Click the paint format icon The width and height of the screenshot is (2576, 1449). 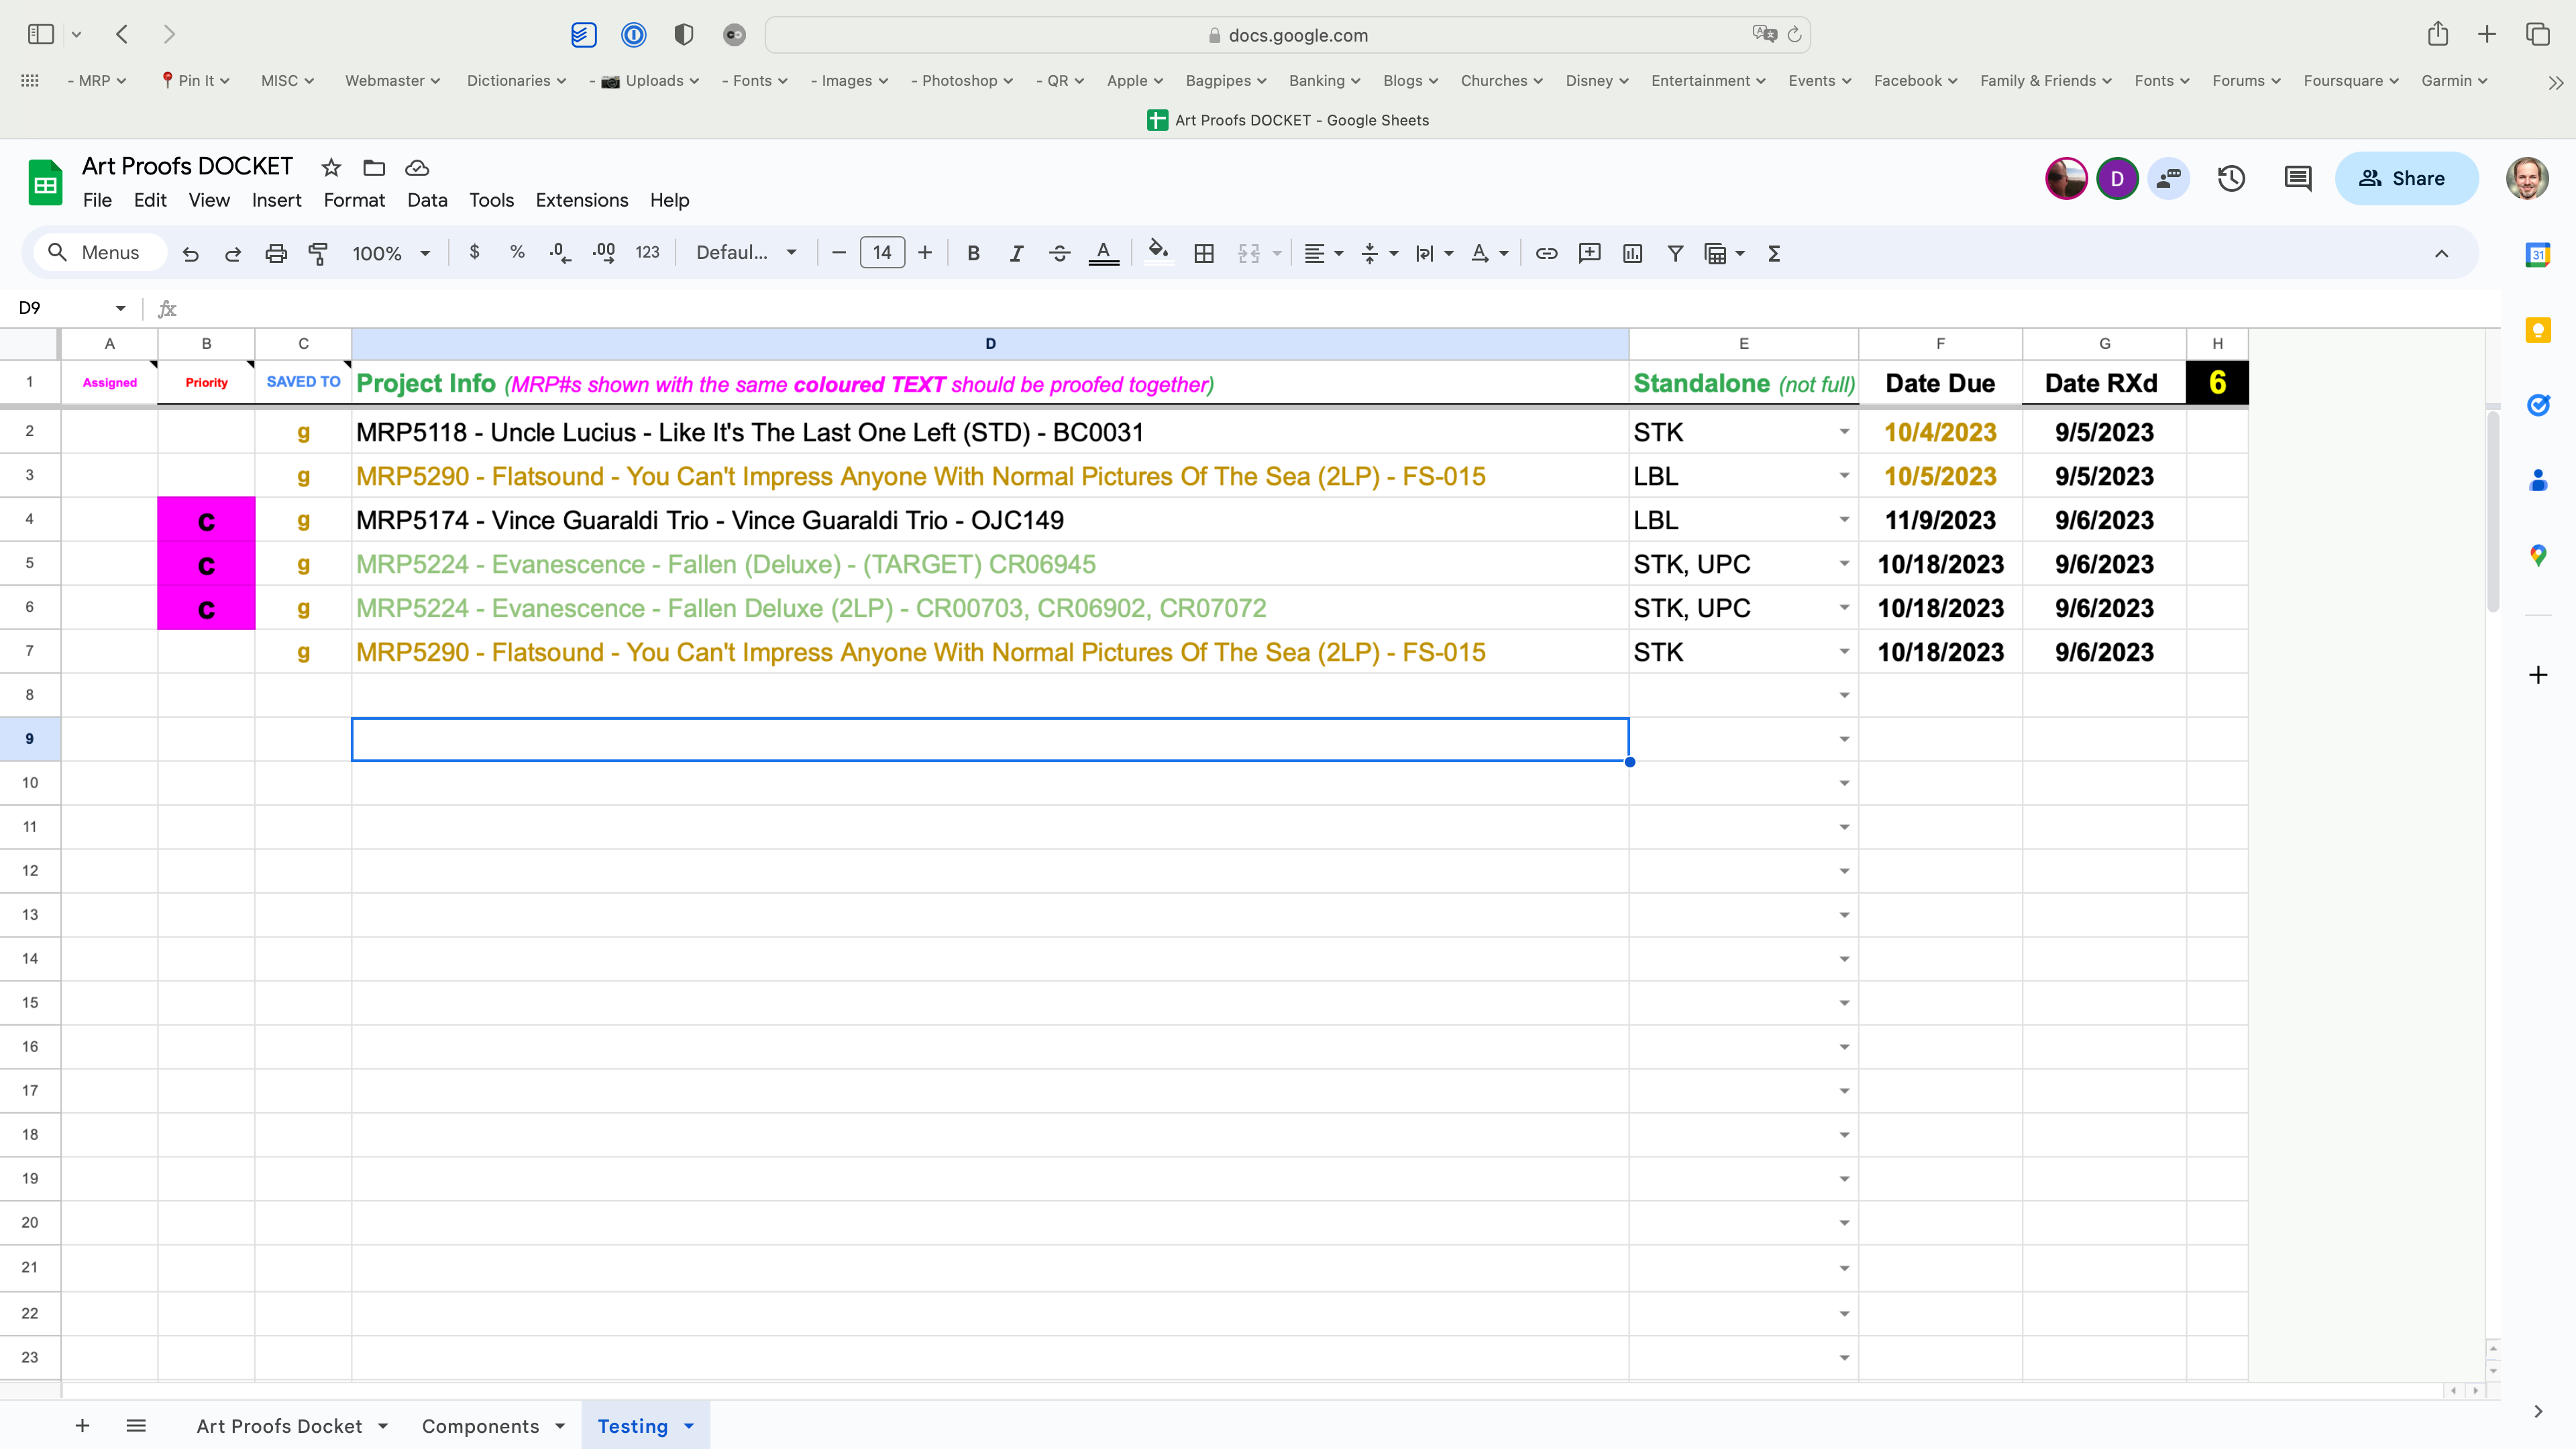(x=318, y=253)
